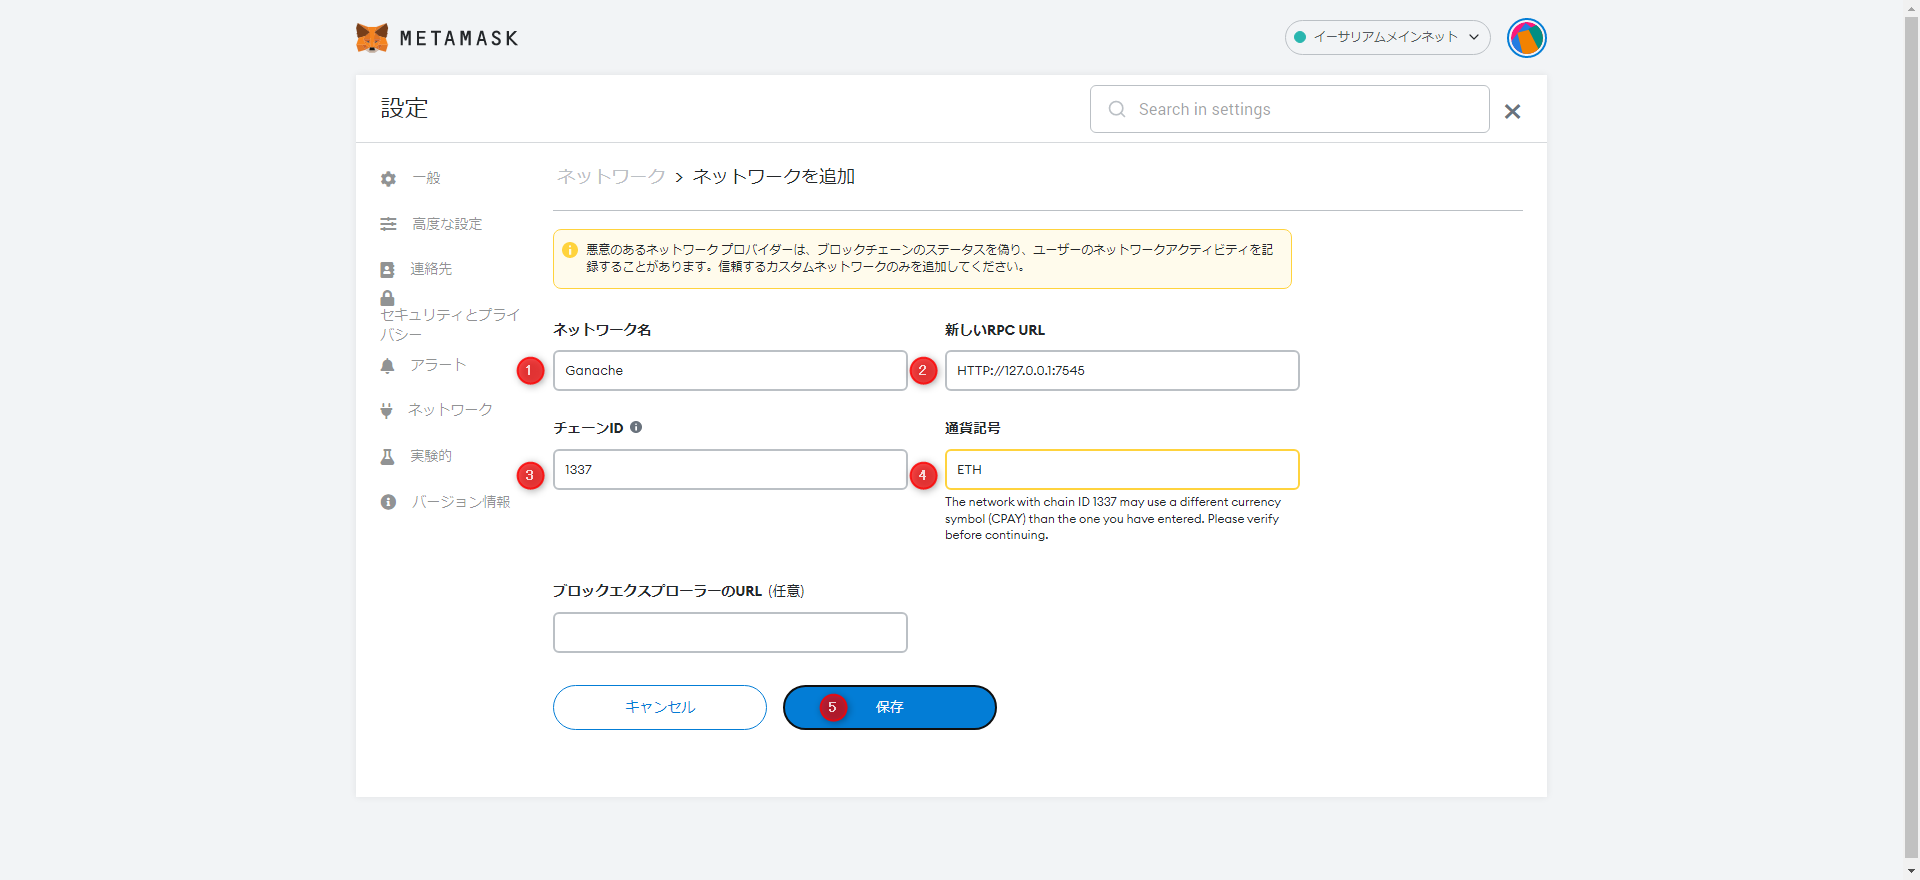Click the General settings gear icon
This screenshot has width=1920, height=880.
388,179
